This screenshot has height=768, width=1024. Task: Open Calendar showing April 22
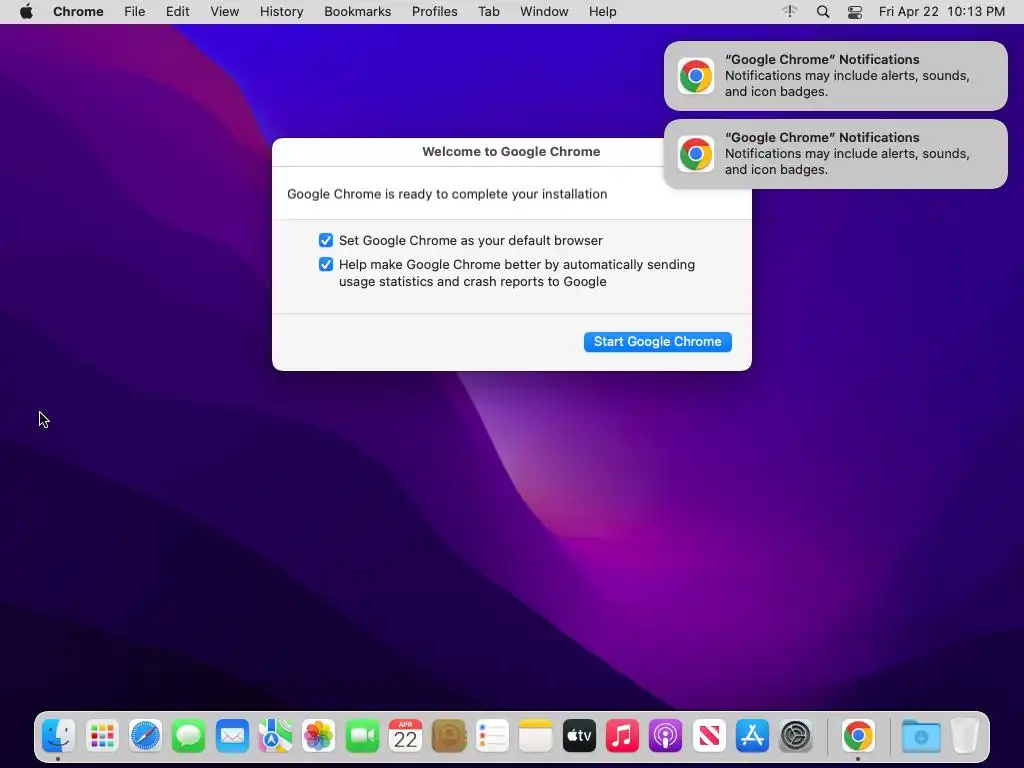coord(405,736)
